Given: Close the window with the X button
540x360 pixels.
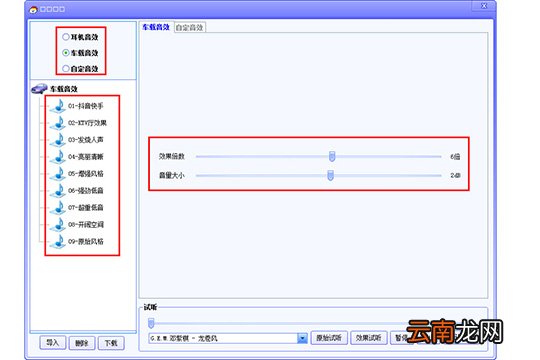Looking at the screenshot, I should point(484,6).
